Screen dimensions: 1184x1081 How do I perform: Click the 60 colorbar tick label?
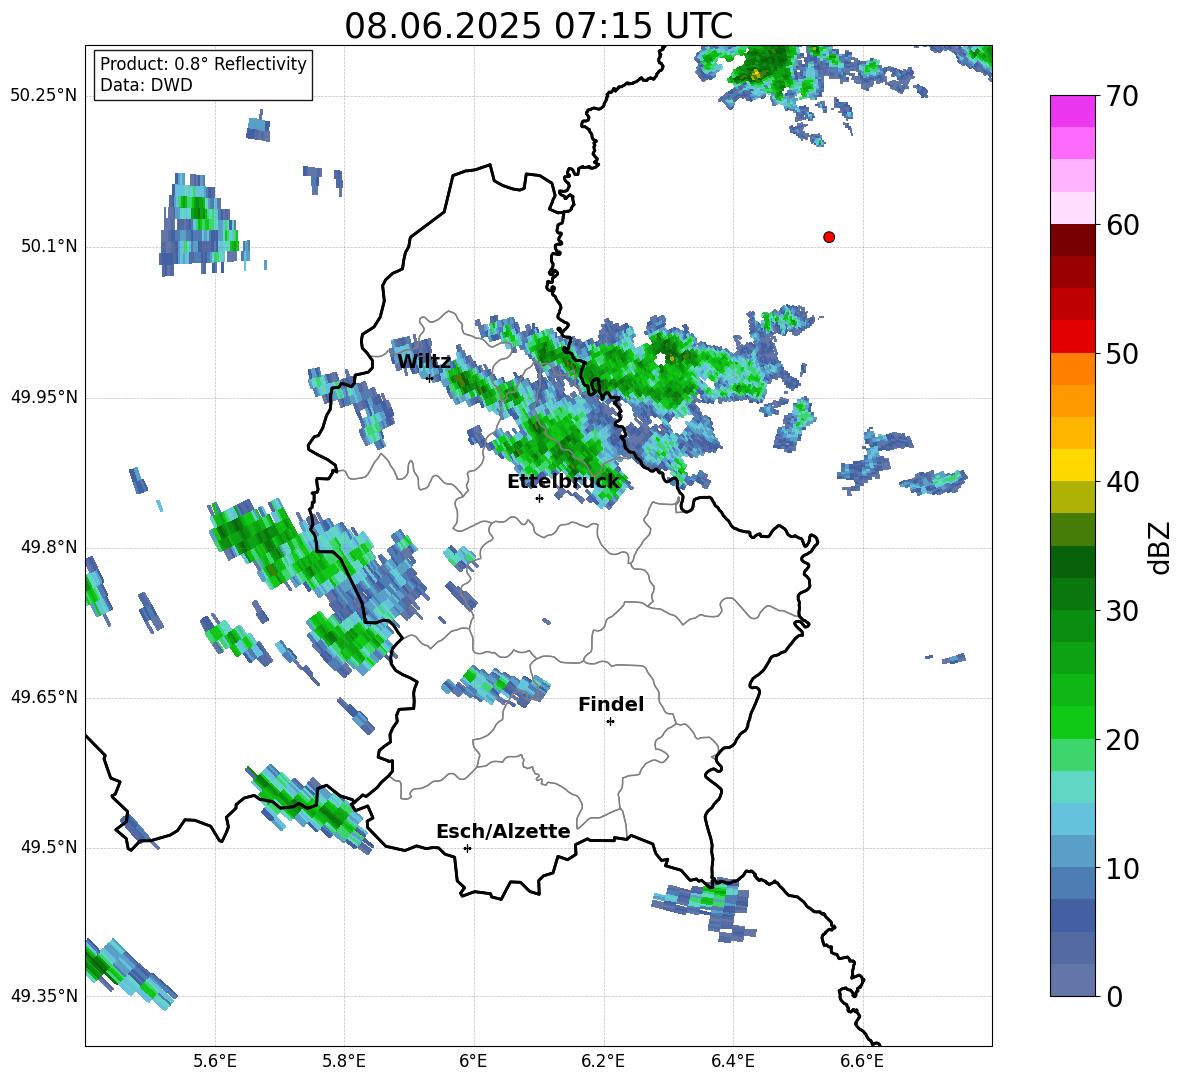point(1122,225)
